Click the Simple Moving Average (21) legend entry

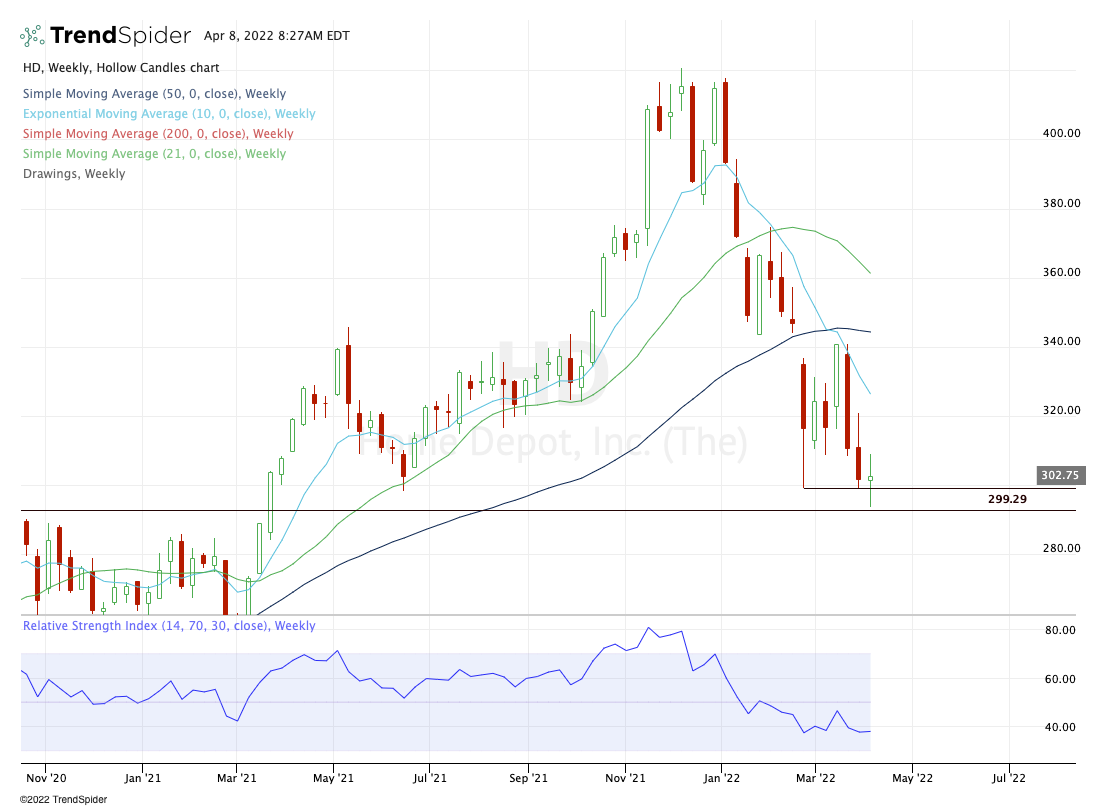154,153
